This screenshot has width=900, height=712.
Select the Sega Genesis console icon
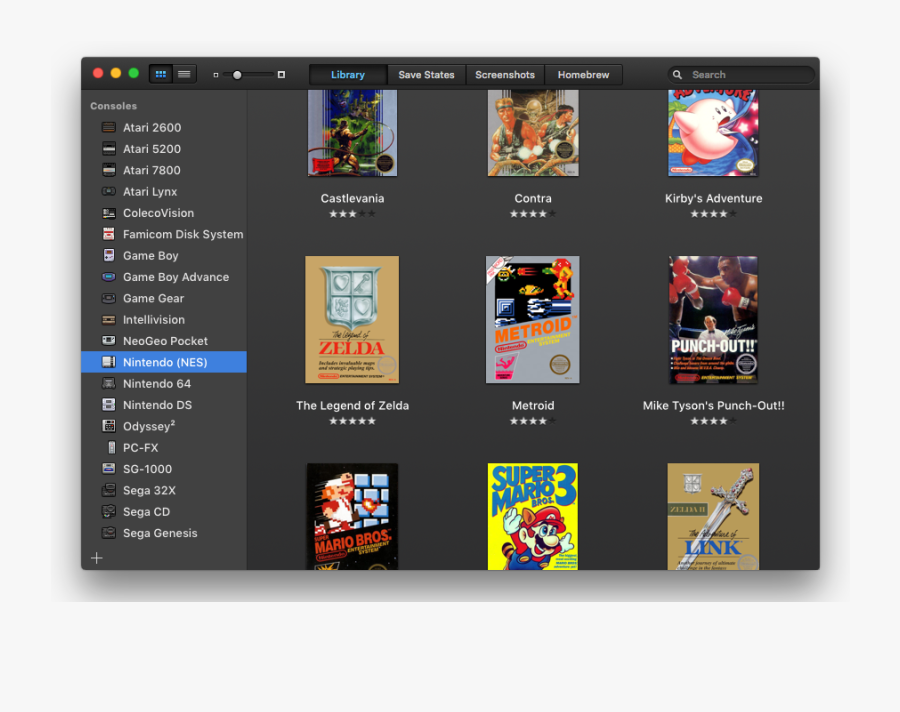pyautogui.click(x=109, y=533)
